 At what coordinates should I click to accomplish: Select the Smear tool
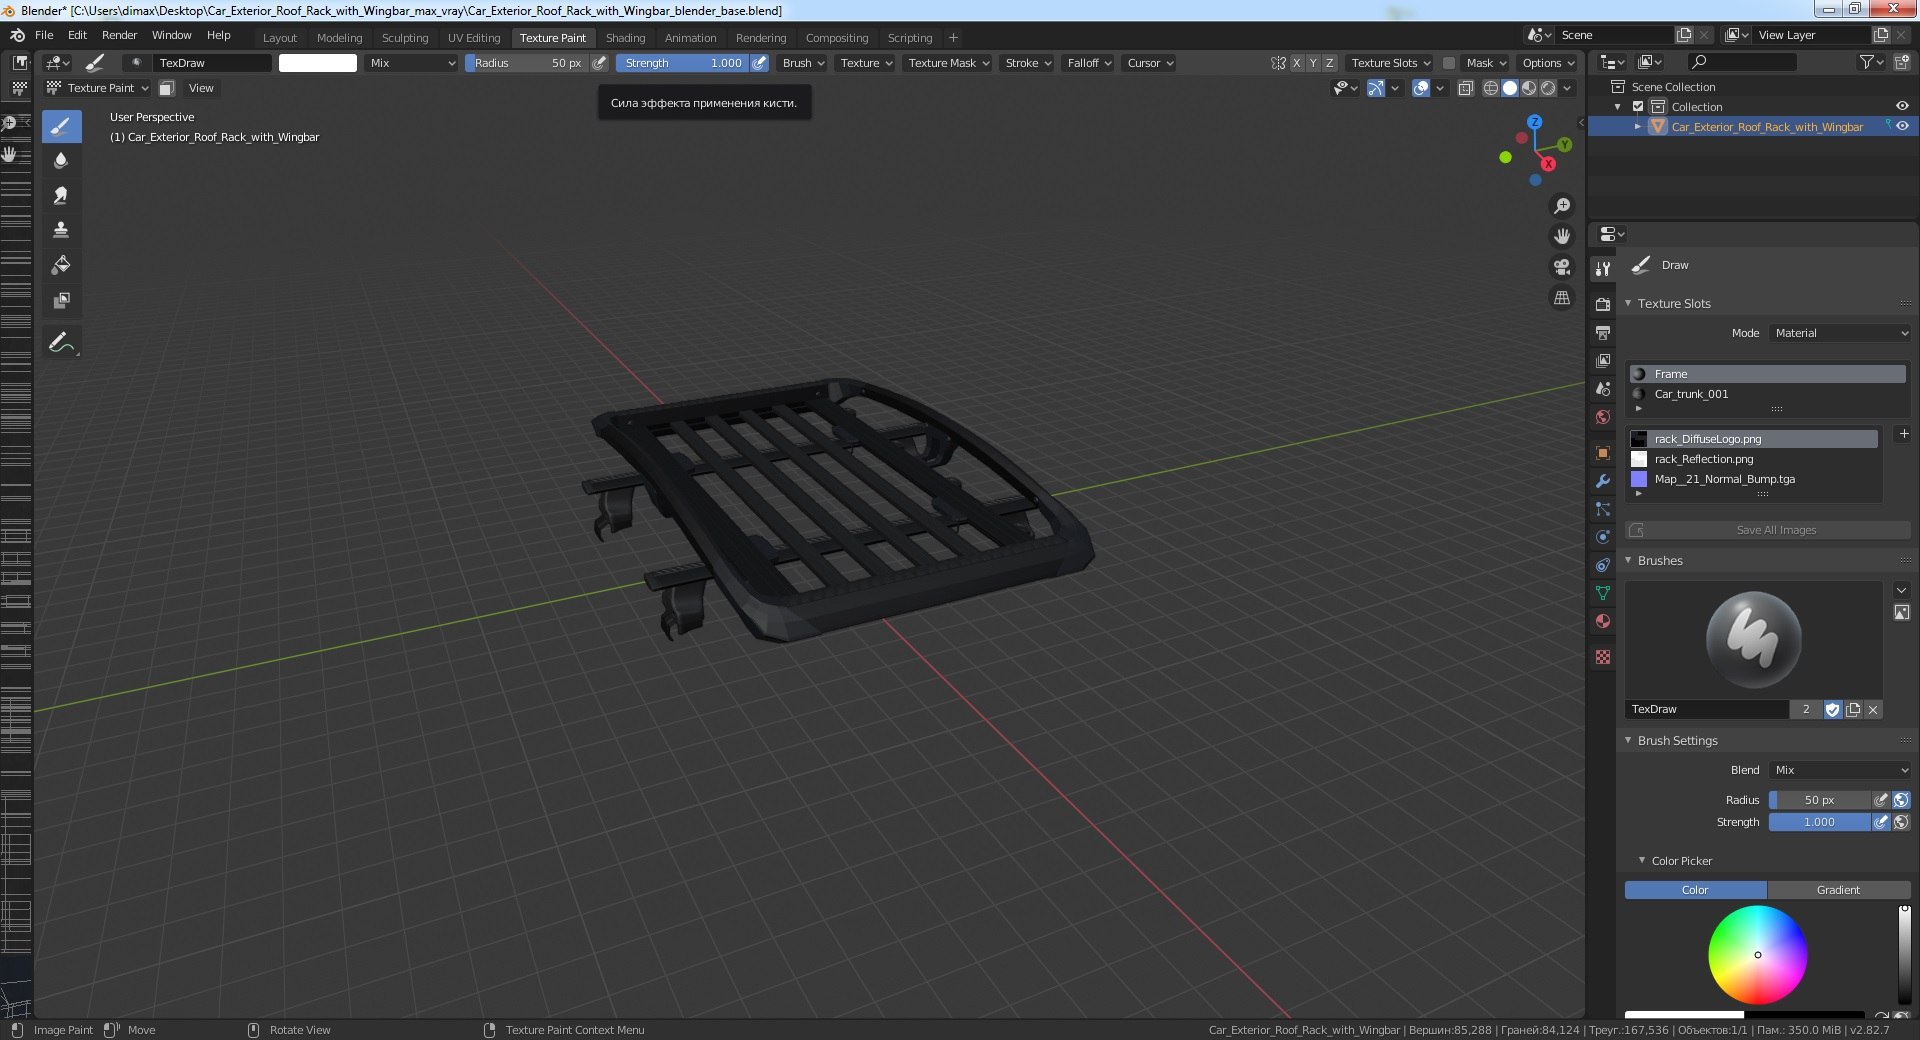(x=61, y=195)
